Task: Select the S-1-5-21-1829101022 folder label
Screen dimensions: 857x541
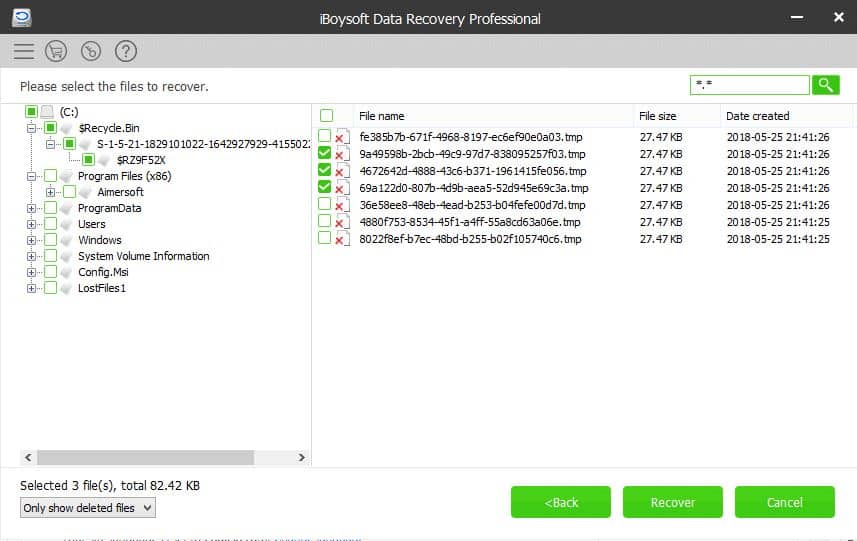Action: click(x=203, y=144)
